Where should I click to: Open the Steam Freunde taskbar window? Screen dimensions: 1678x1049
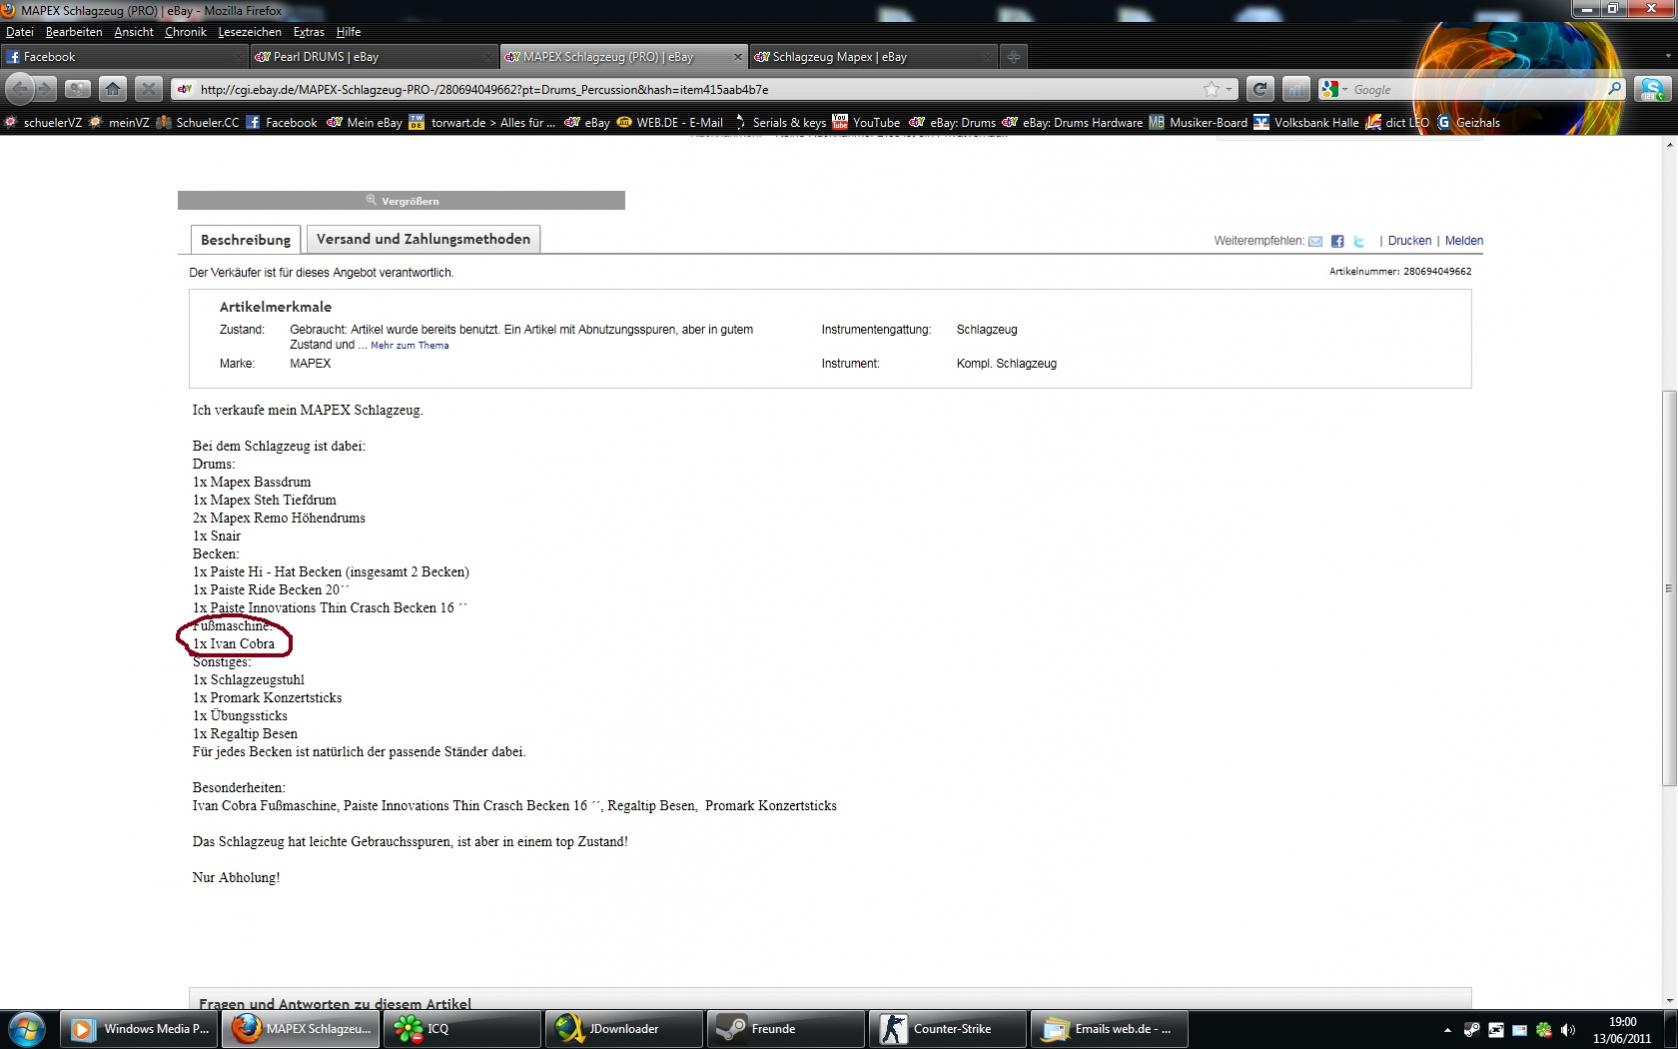pos(786,1029)
